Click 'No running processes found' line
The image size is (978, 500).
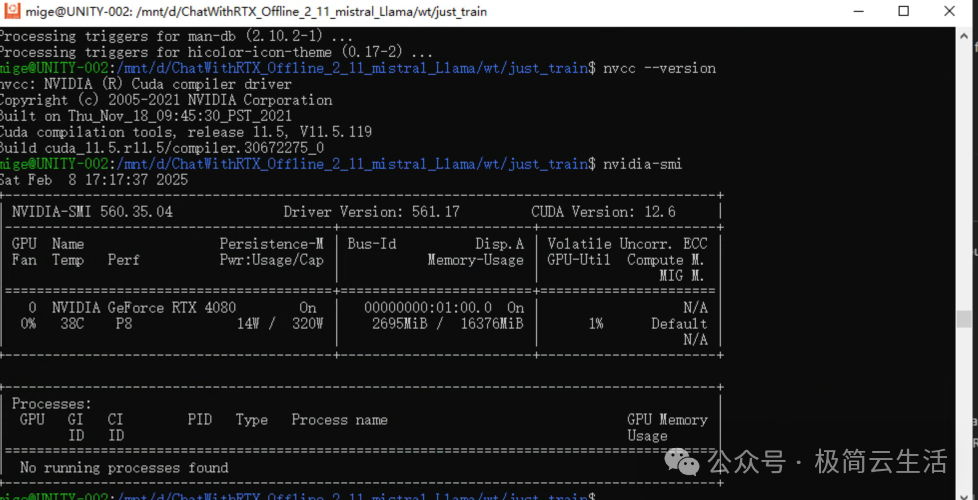click(x=124, y=468)
